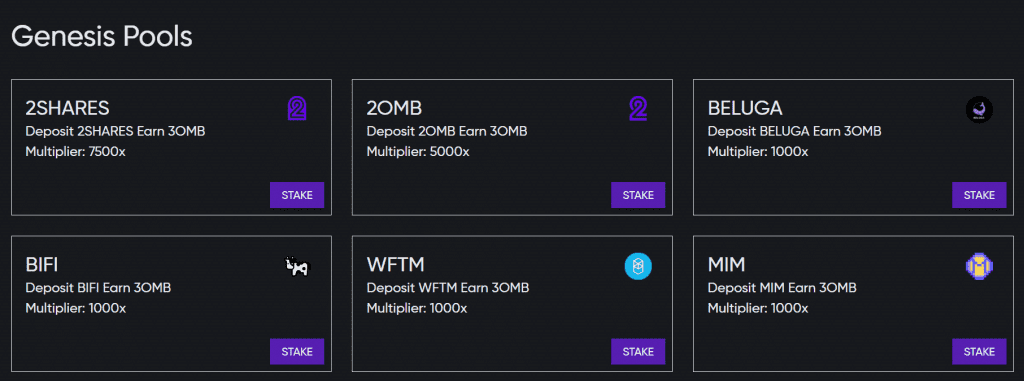
Task: Stake in the MIM pool
Action: [979, 352]
